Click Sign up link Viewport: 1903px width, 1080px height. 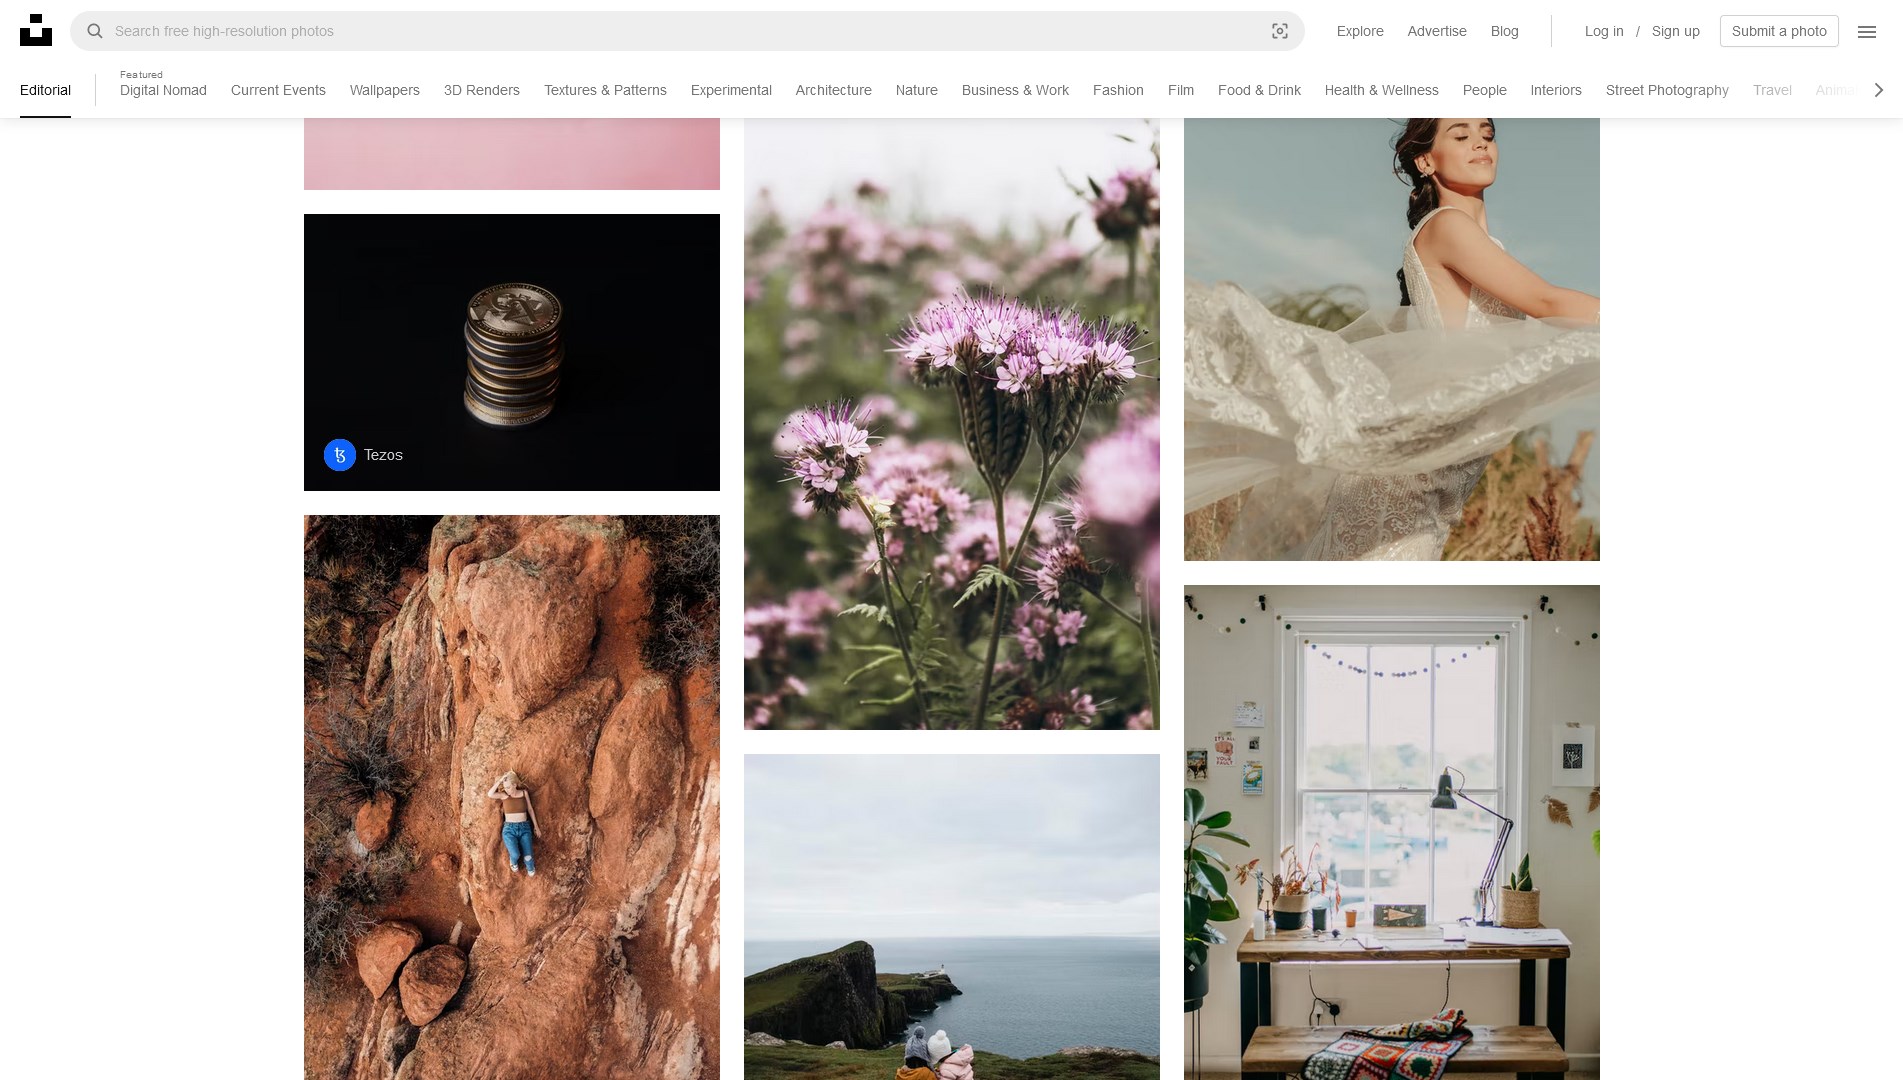tap(1675, 31)
